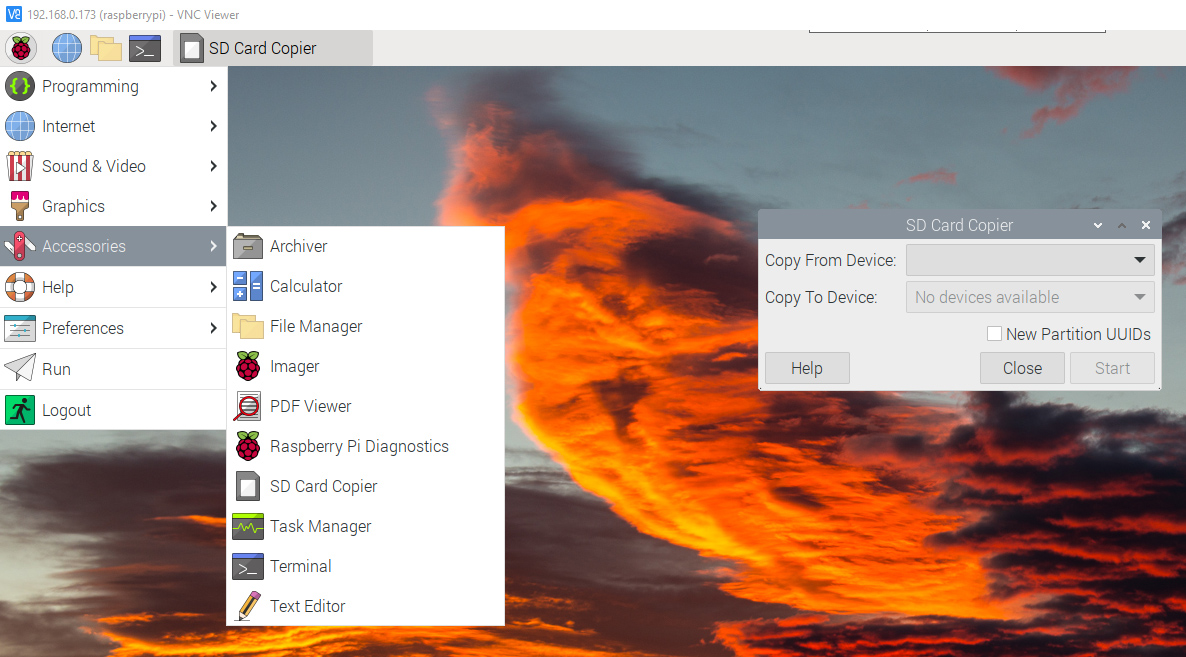Open the File Manager folder icon in taskbar
The height and width of the screenshot is (657, 1186).
[106, 48]
